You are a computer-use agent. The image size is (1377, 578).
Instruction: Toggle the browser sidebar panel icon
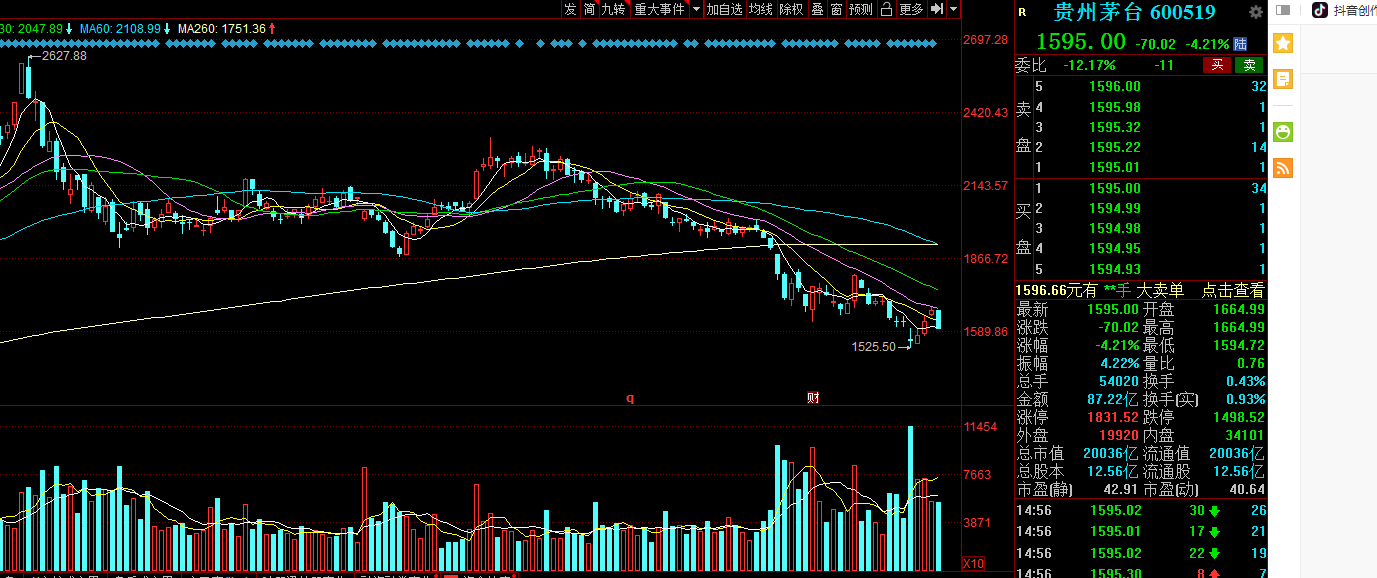click(x=1284, y=11)
